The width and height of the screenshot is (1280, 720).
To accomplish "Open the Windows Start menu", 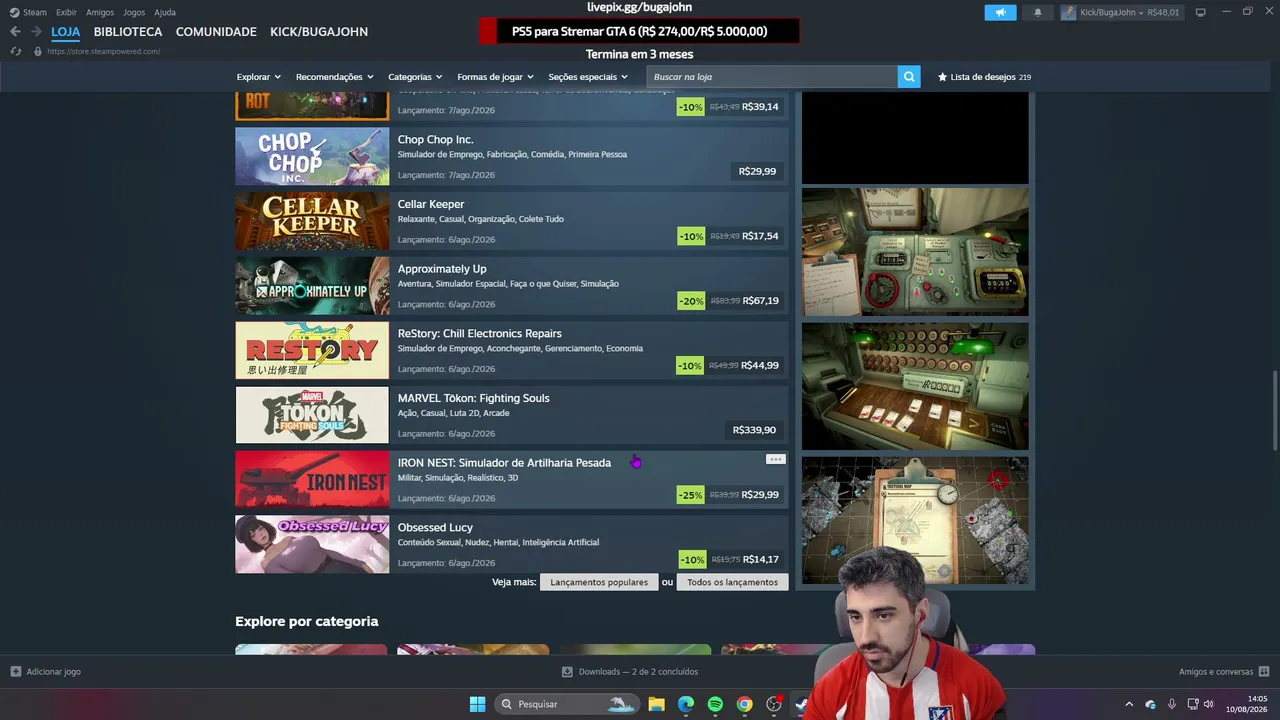I will pyautogui.click(x=477, y=704).
